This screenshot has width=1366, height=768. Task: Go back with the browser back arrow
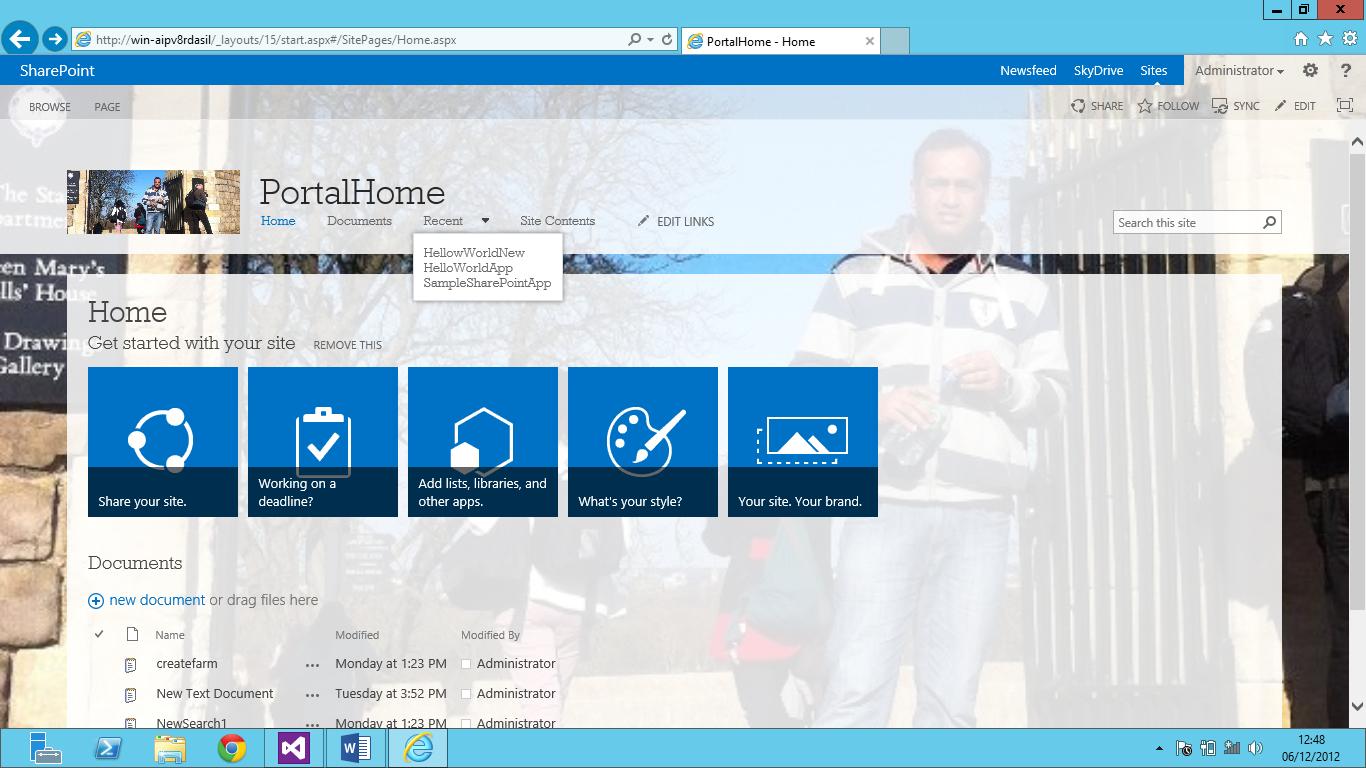pos(20,39)
